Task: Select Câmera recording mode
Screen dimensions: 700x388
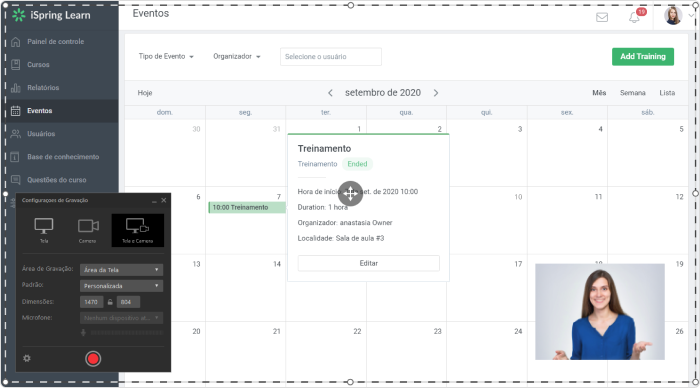Action: coord(88,230)
